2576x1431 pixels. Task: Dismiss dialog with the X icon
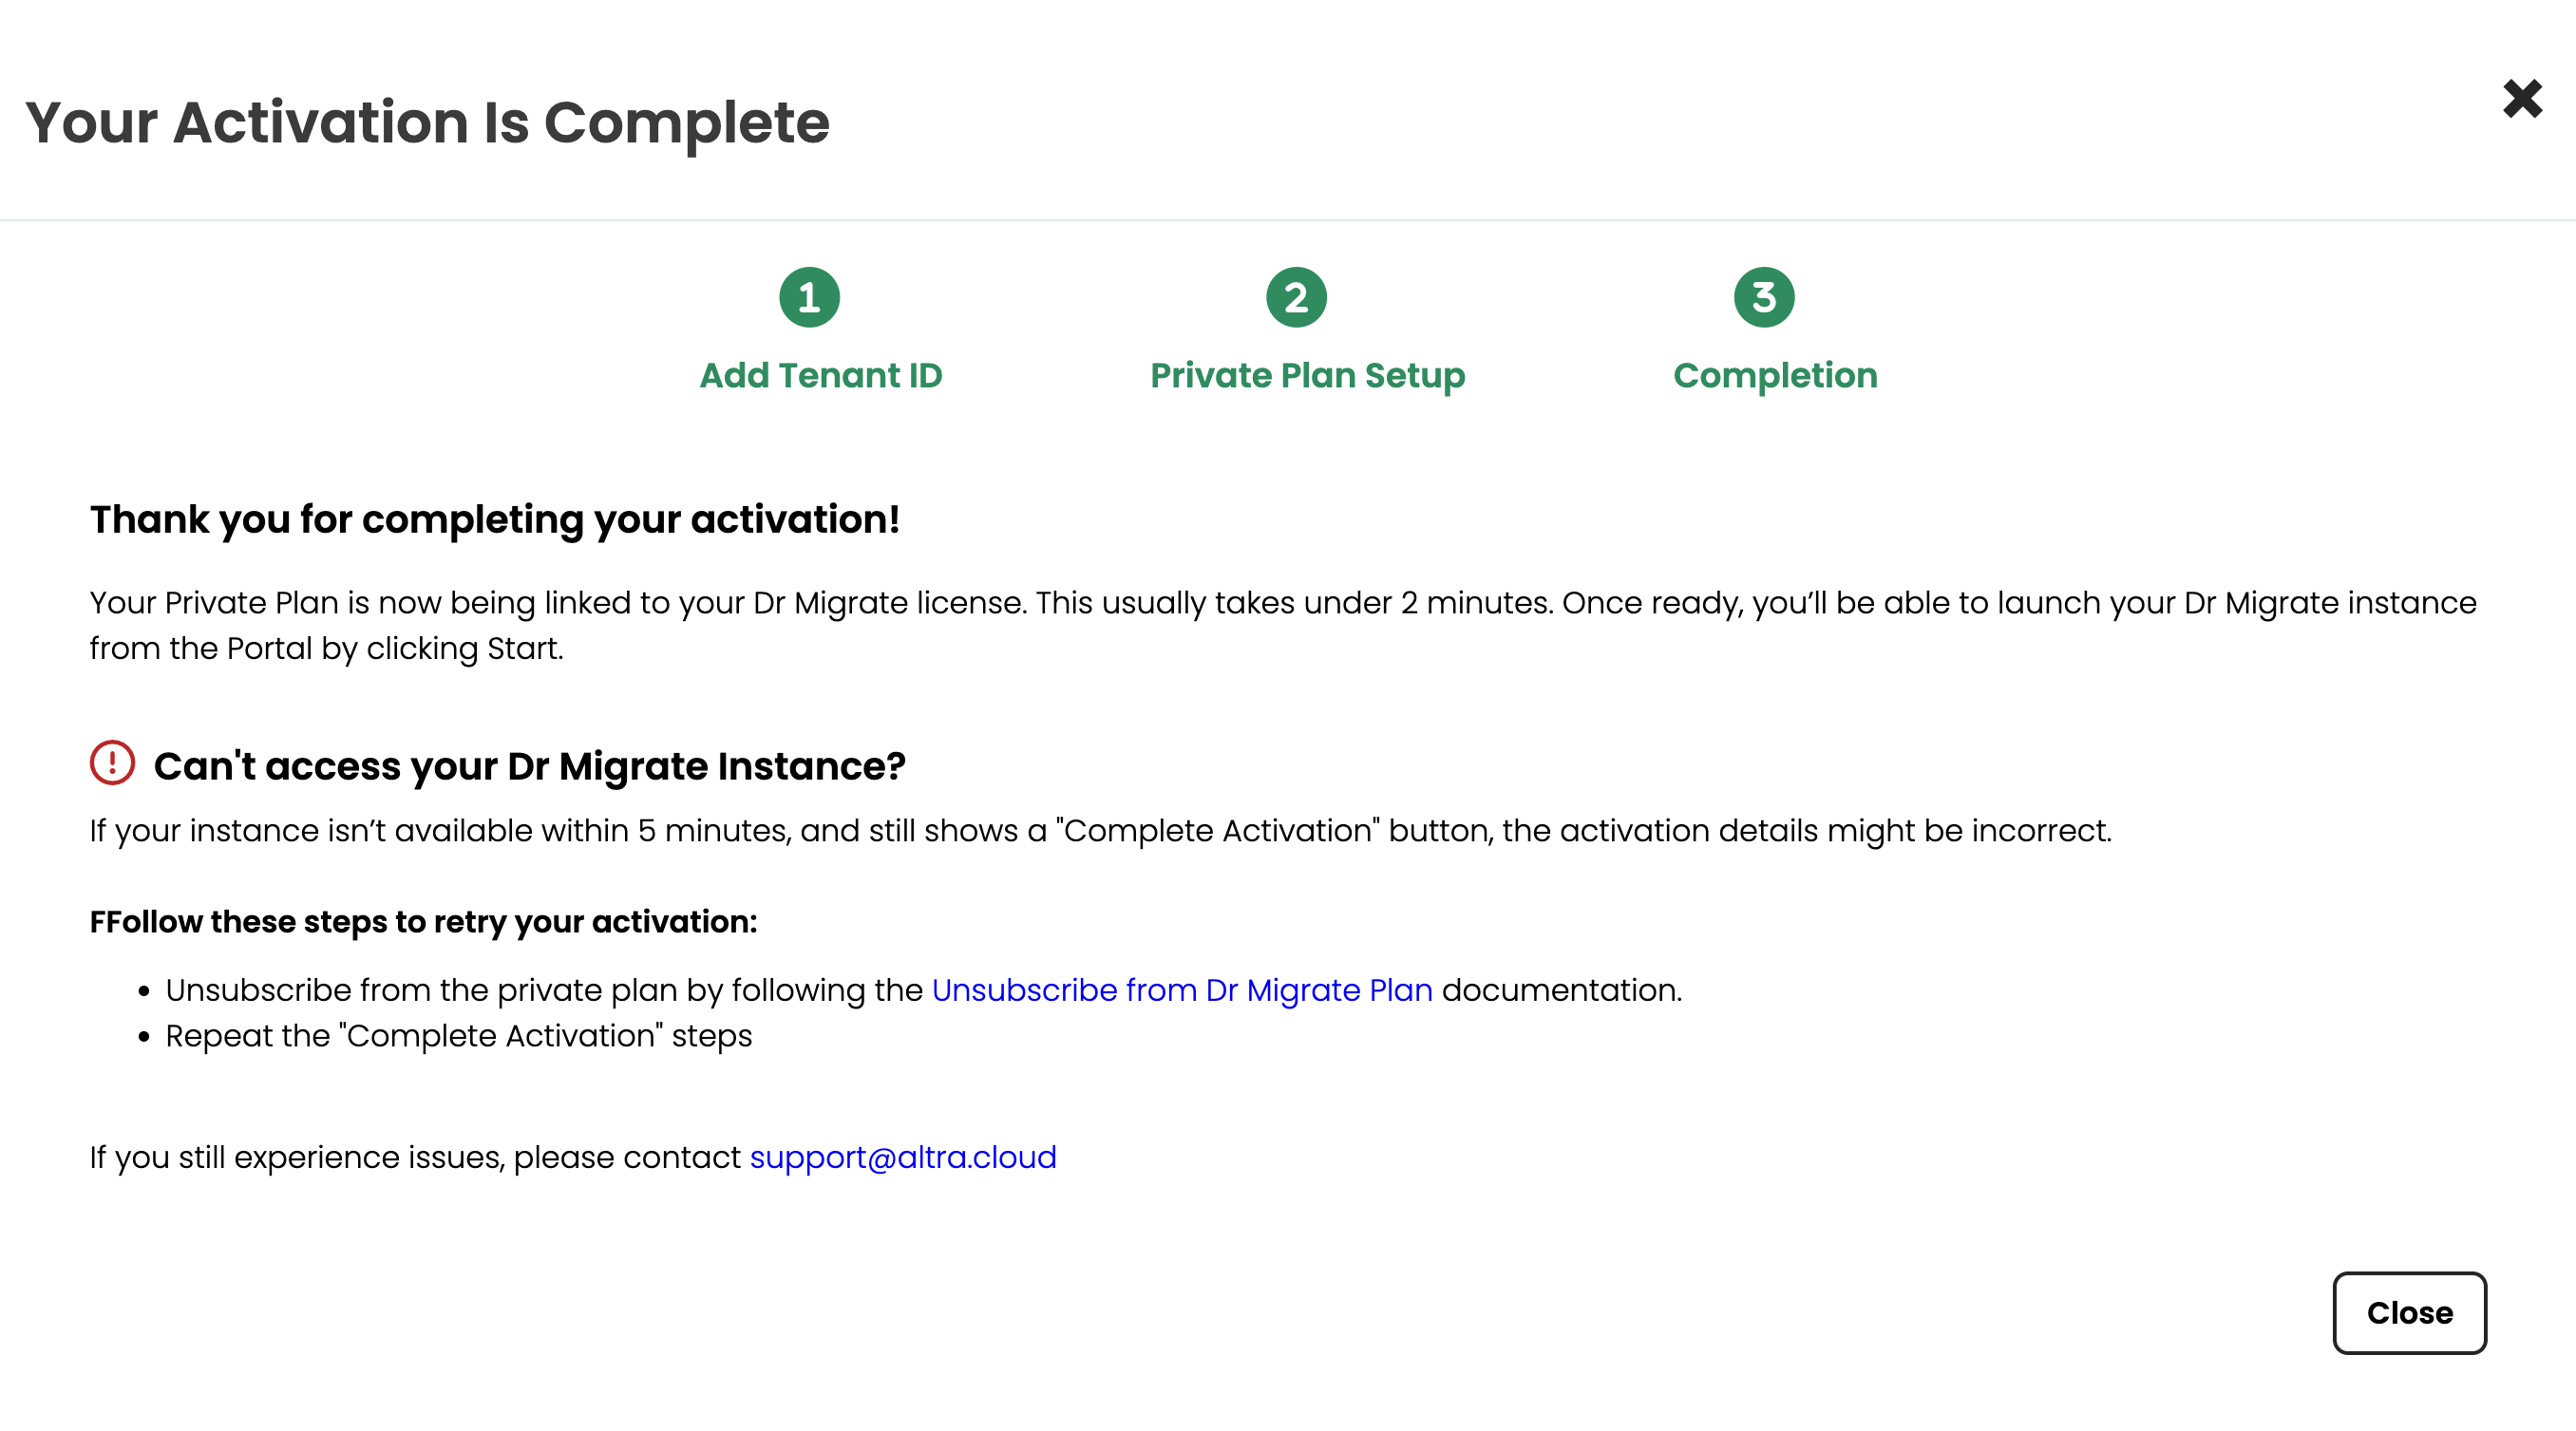pyautogui.click(x=2522, y=99)
